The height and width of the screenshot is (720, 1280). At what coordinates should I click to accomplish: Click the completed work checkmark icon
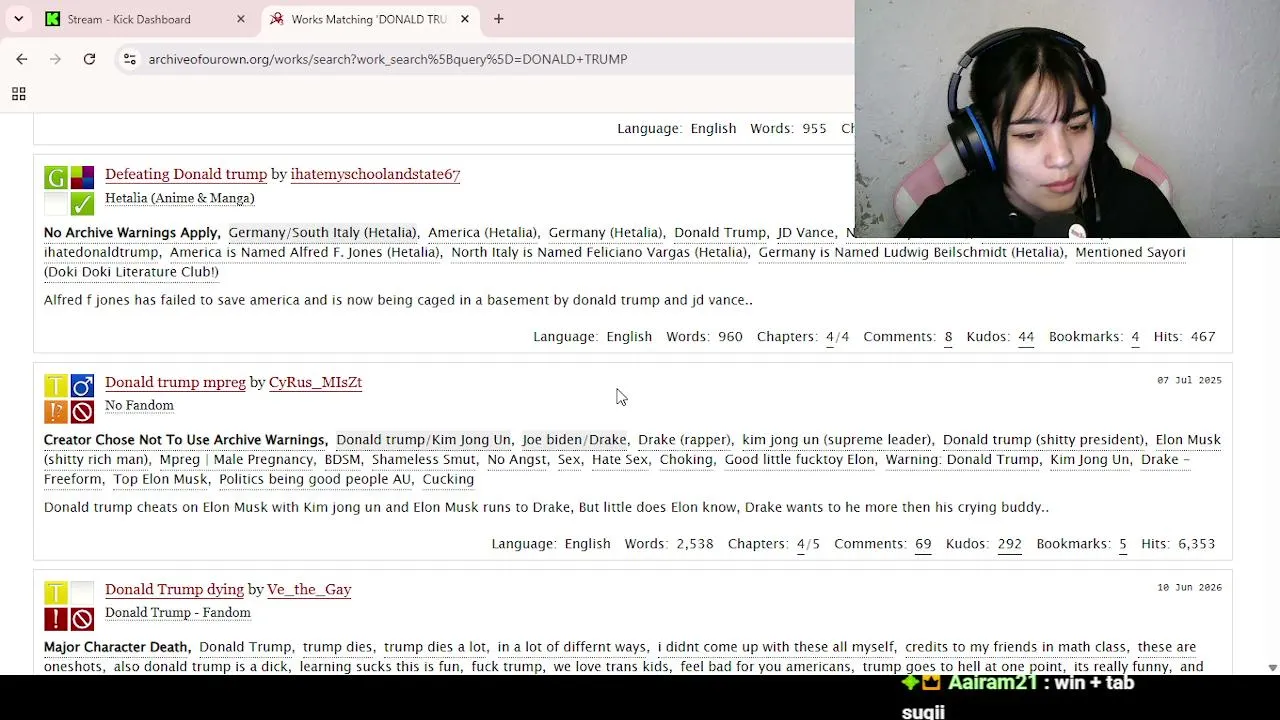point(82,204)
